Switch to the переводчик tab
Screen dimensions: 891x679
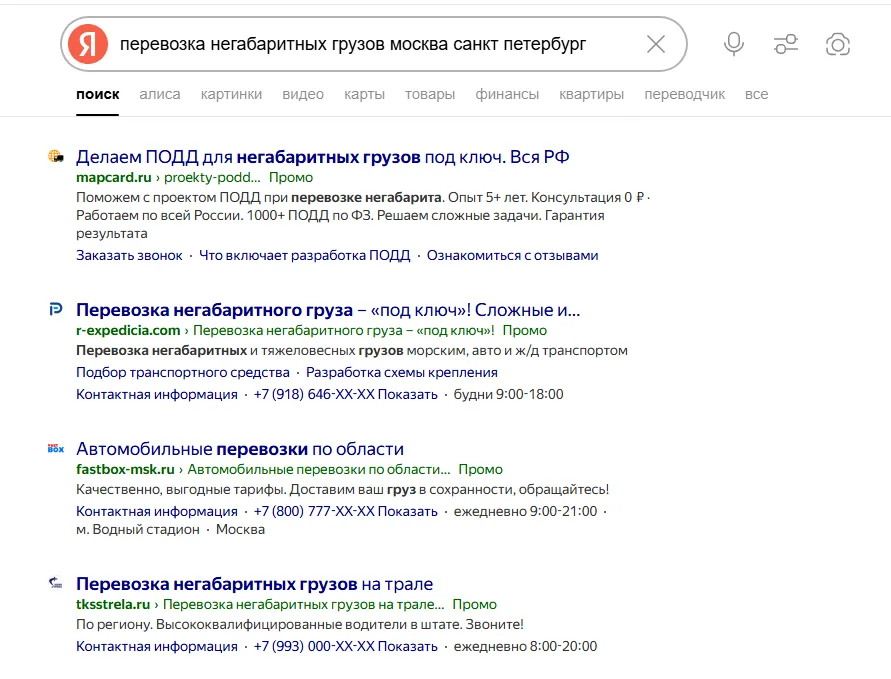point(684,94)
